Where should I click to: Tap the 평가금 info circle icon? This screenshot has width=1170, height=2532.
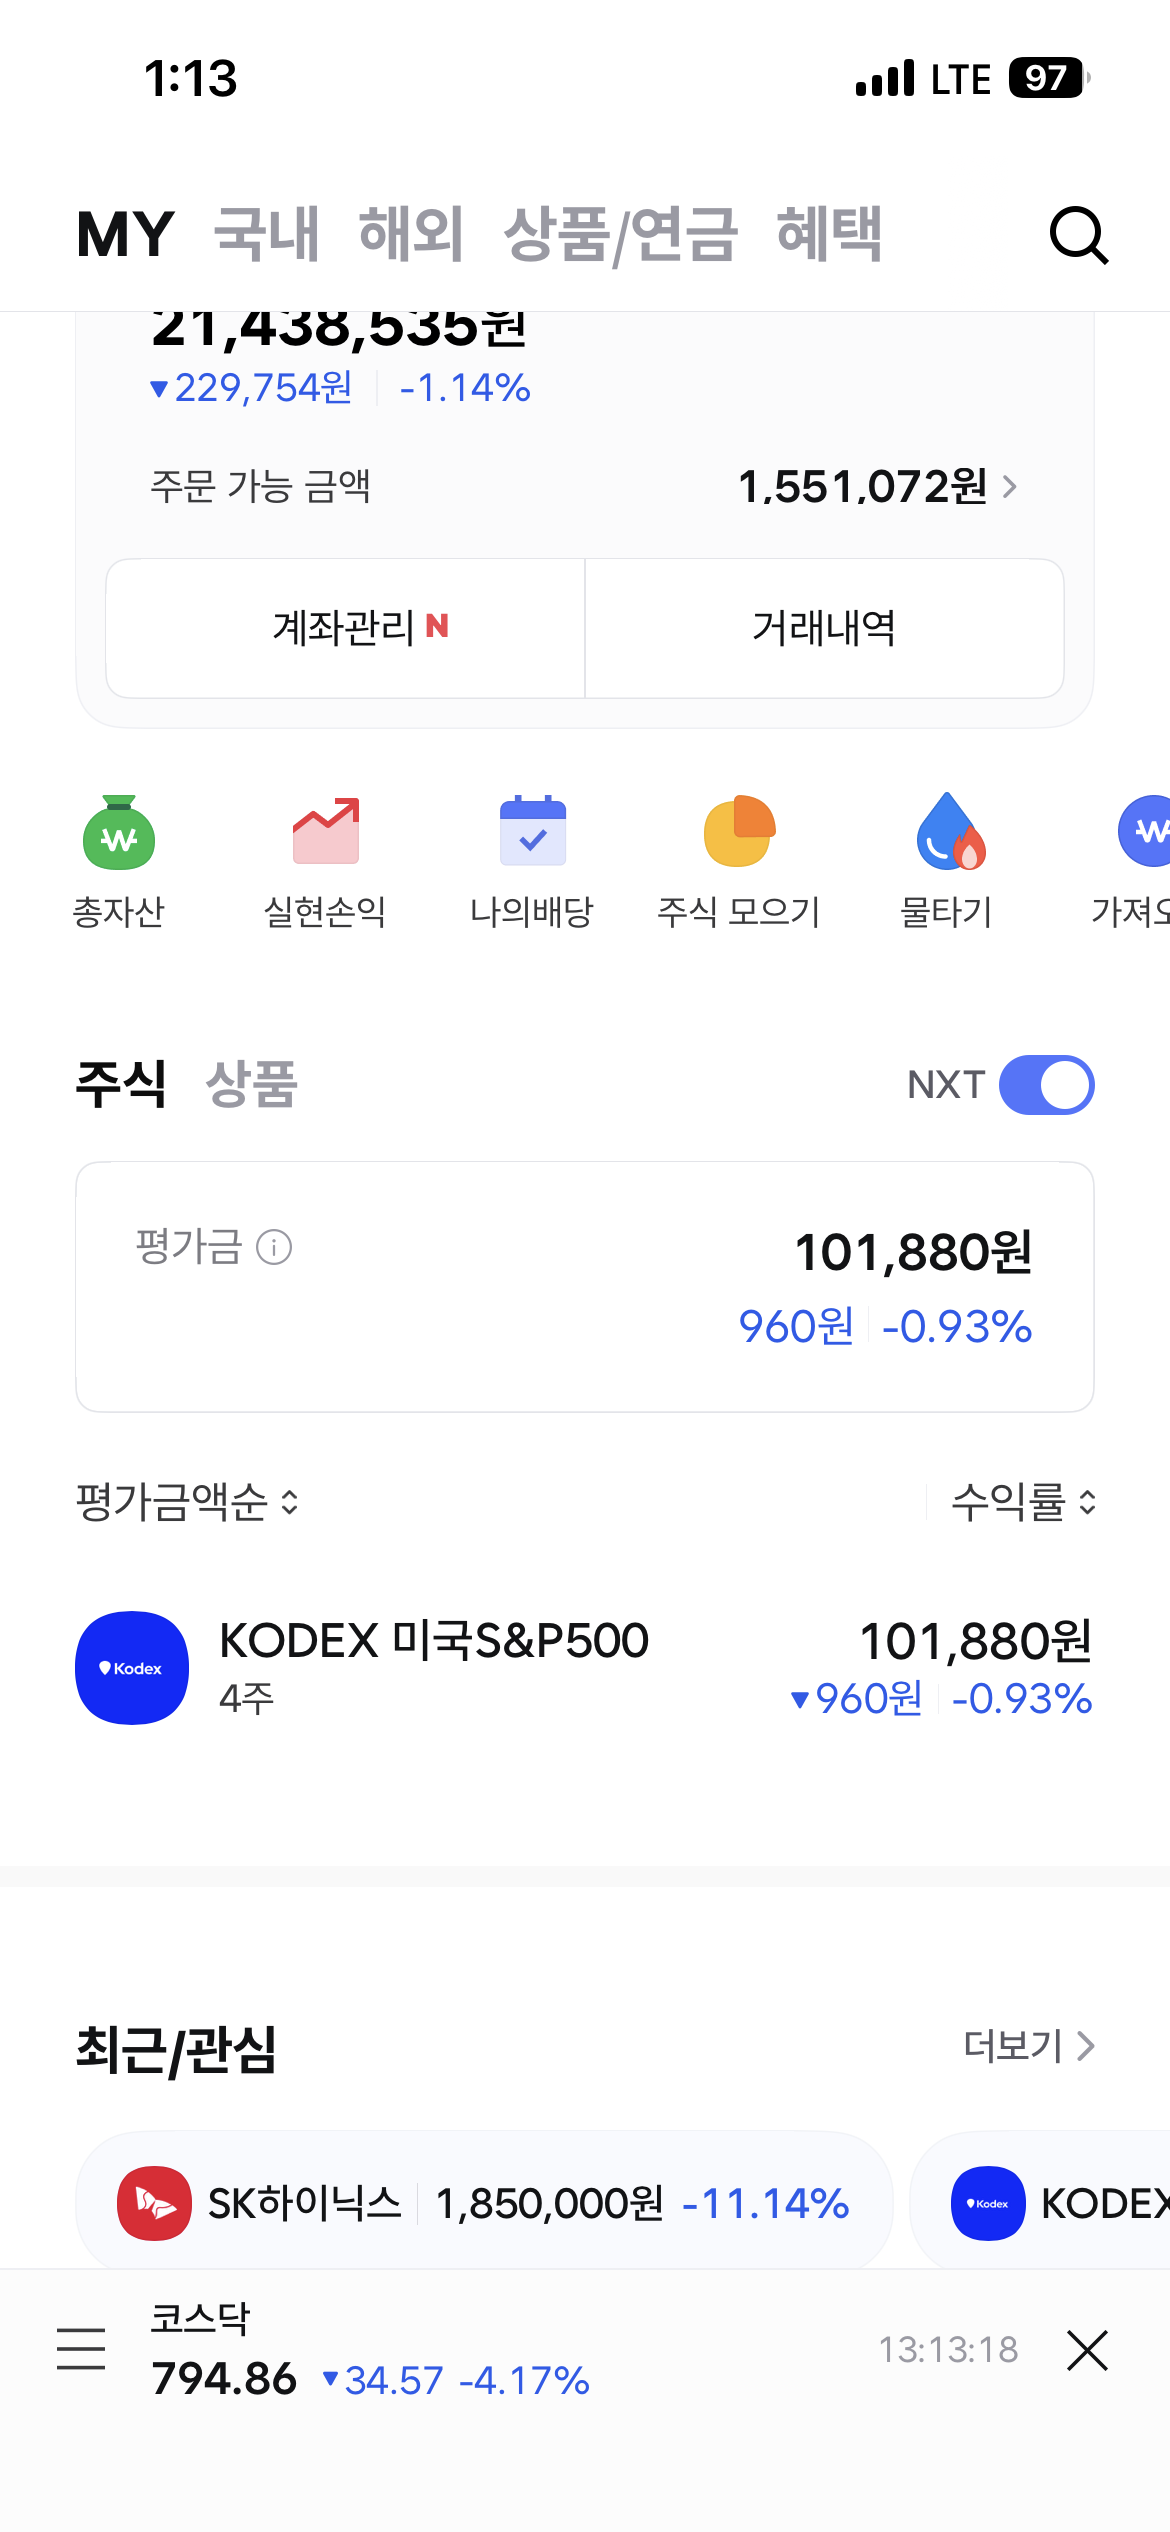[274, 1247]
